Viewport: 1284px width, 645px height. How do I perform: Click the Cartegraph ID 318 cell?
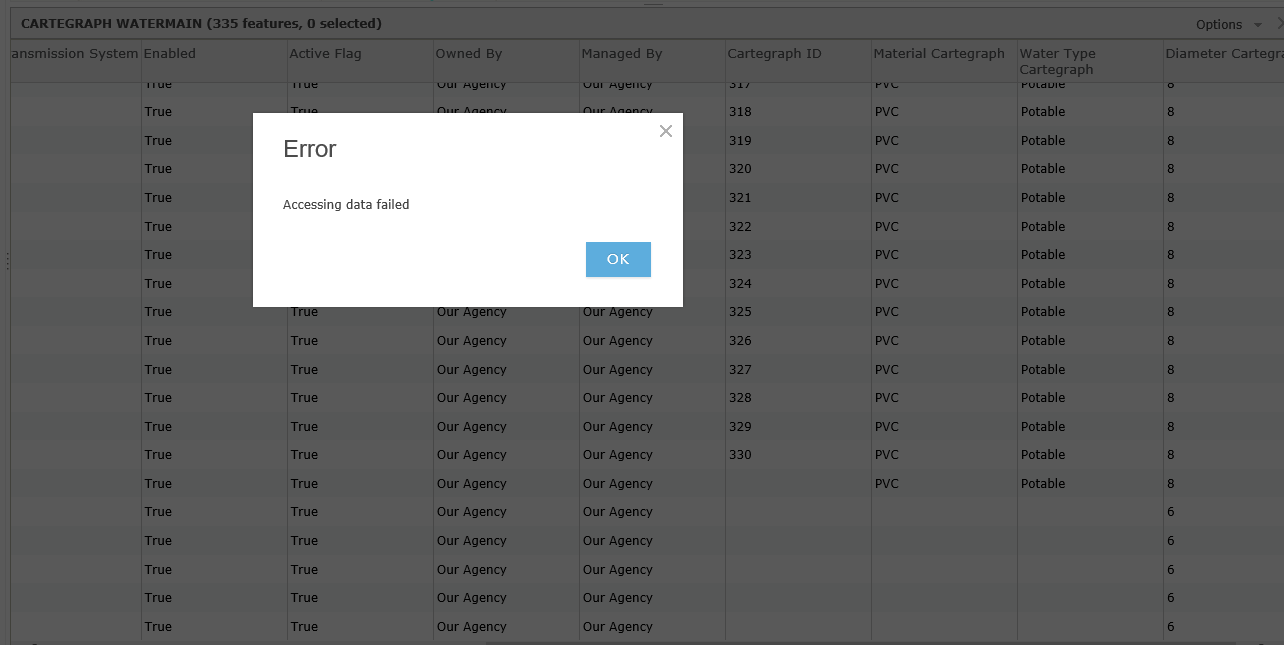point(740,112)
